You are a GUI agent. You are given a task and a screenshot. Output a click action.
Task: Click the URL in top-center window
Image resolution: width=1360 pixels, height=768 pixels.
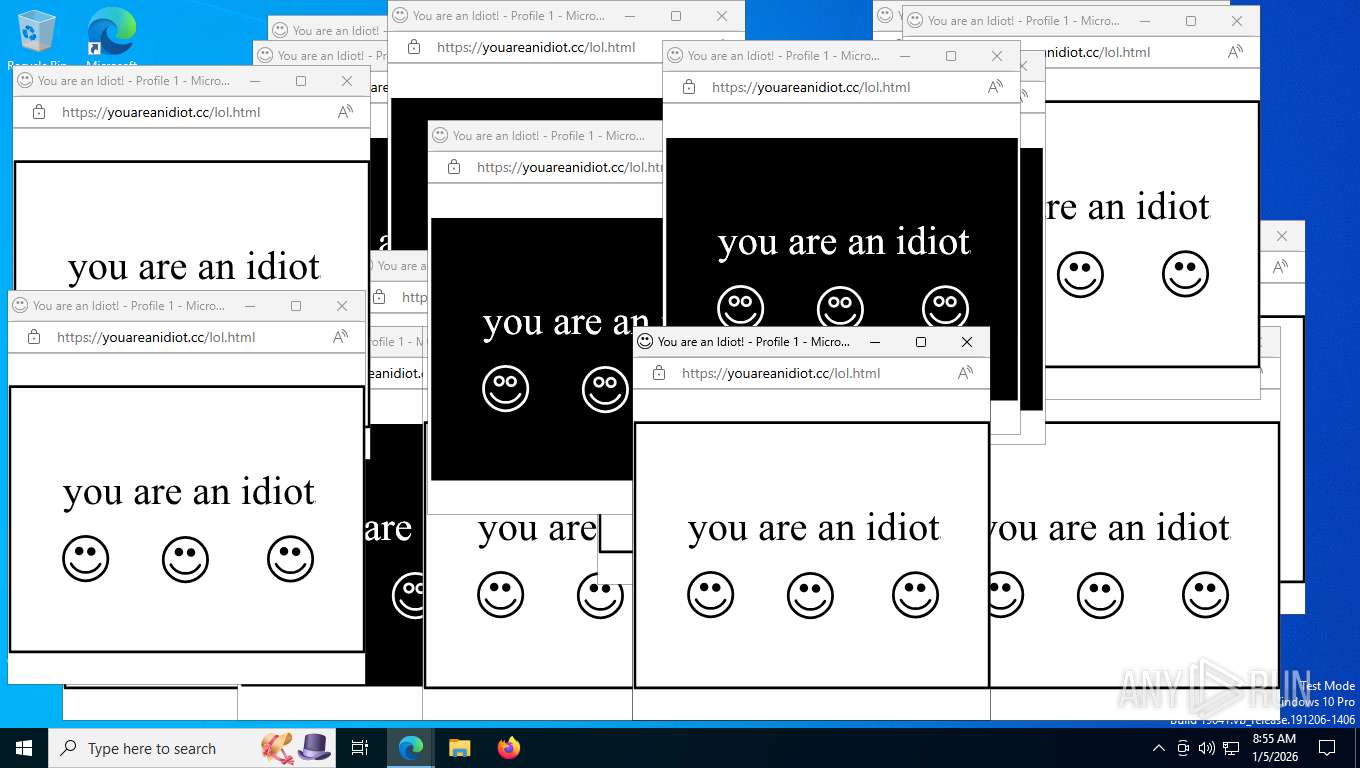(x=536, y=47)
